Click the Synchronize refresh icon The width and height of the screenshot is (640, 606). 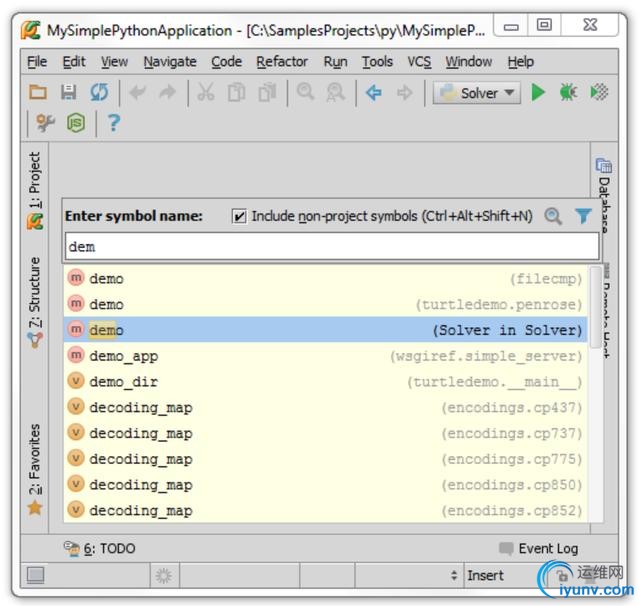point(99,92)
